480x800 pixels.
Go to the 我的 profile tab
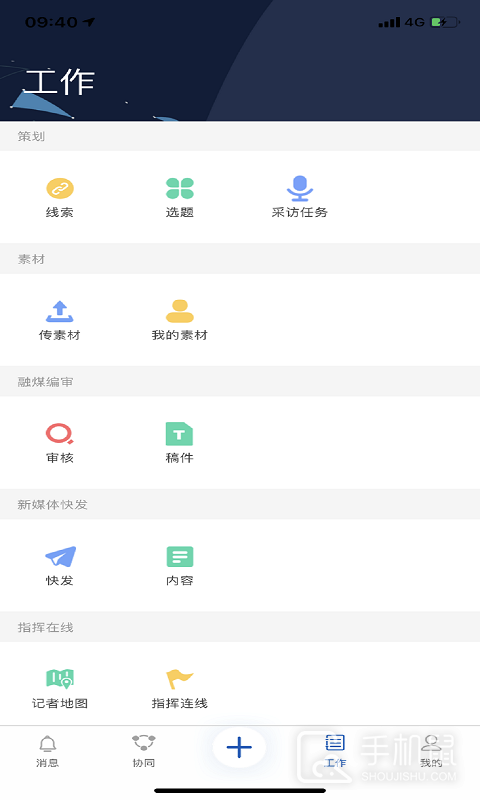(431, 752)
